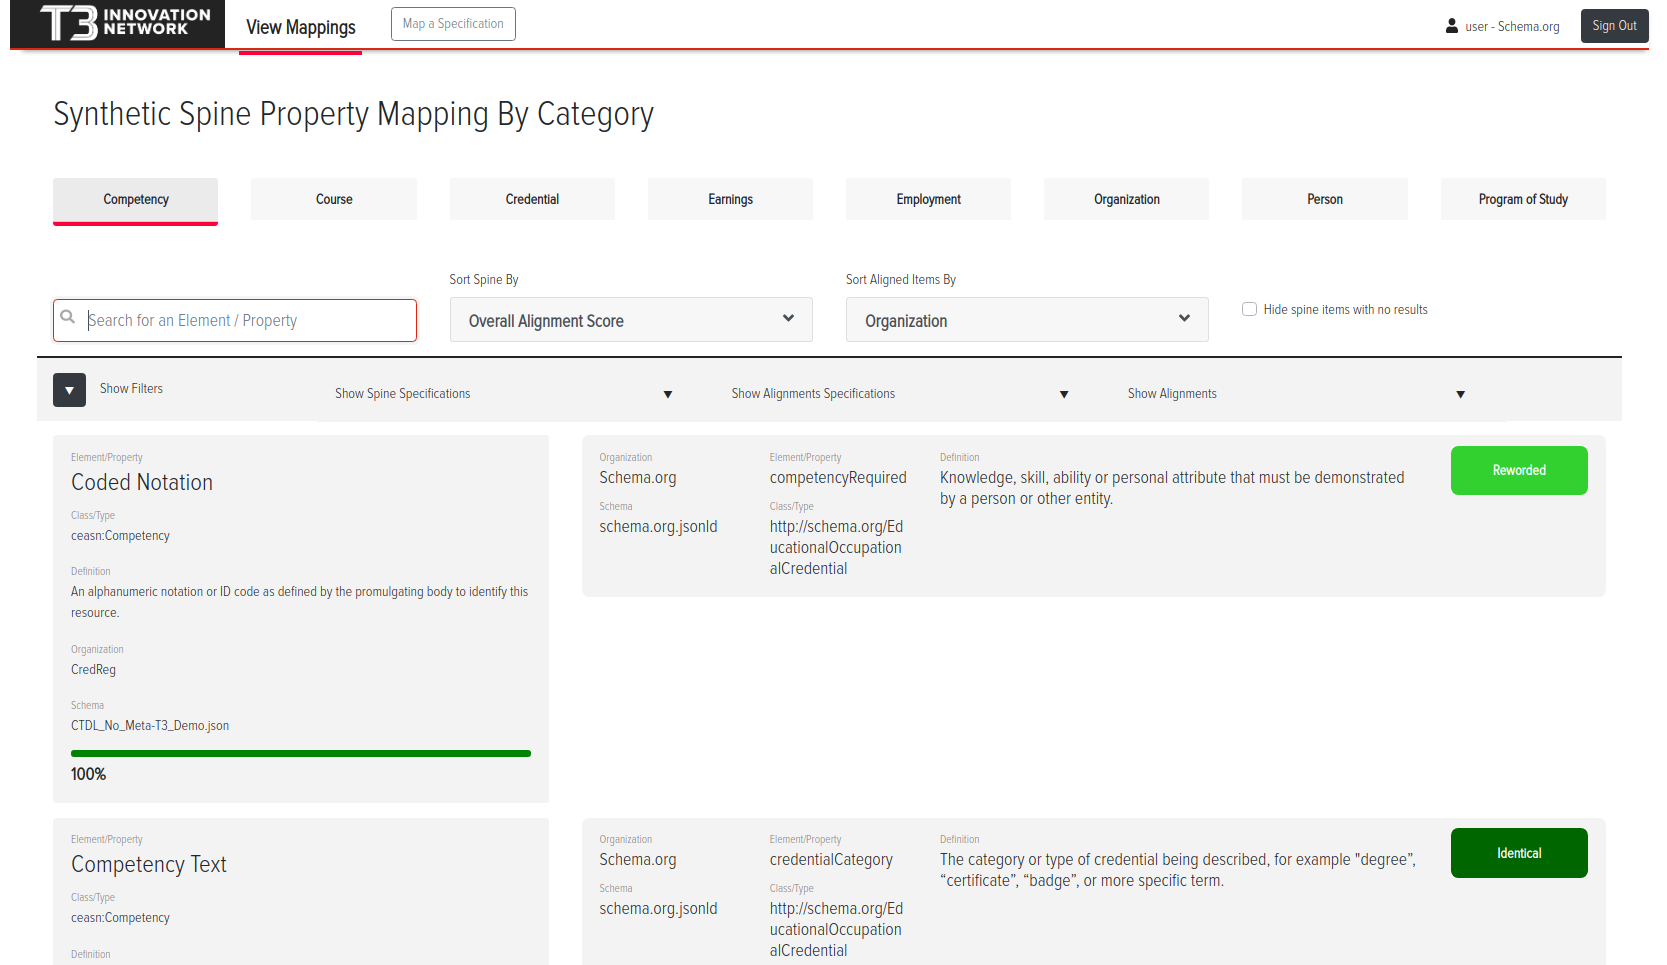The image size is (1667, 965).
Task: Toggle the Show Filters arrow button
Action: (69, 390)
